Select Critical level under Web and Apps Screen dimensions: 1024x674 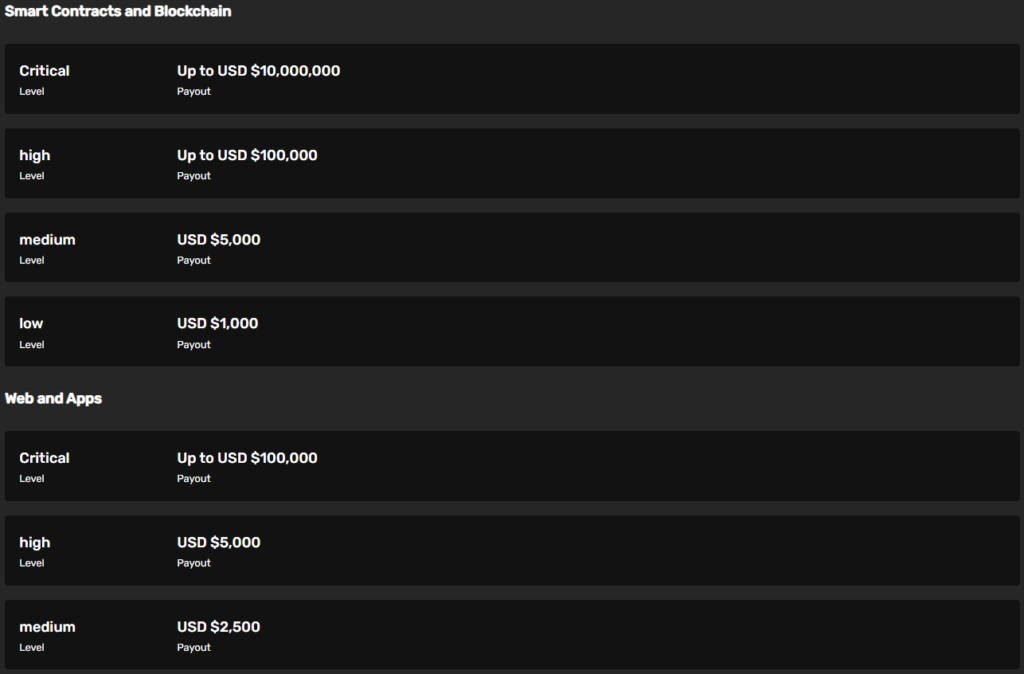pyautogui.click(x=44, y=458)
